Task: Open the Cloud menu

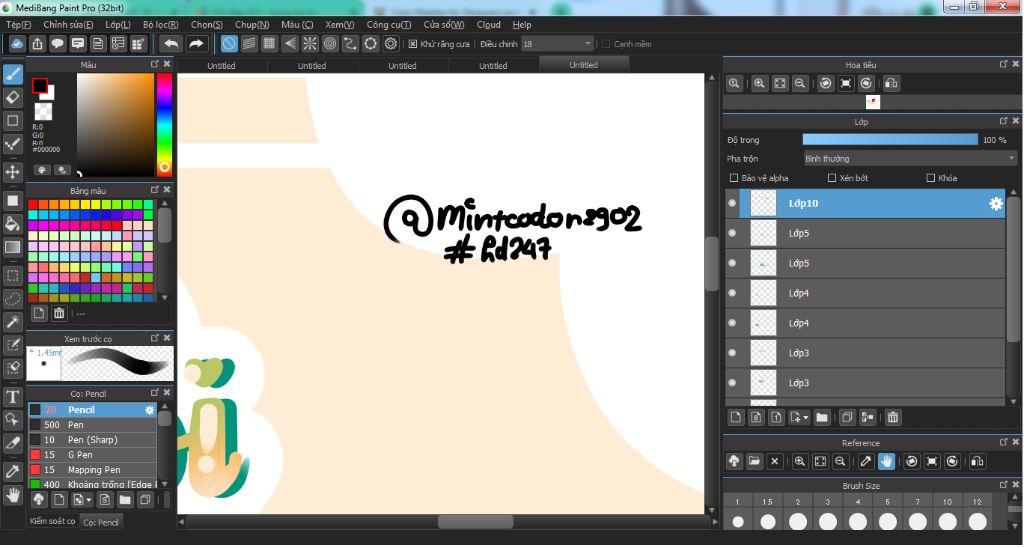Action: 488,25
